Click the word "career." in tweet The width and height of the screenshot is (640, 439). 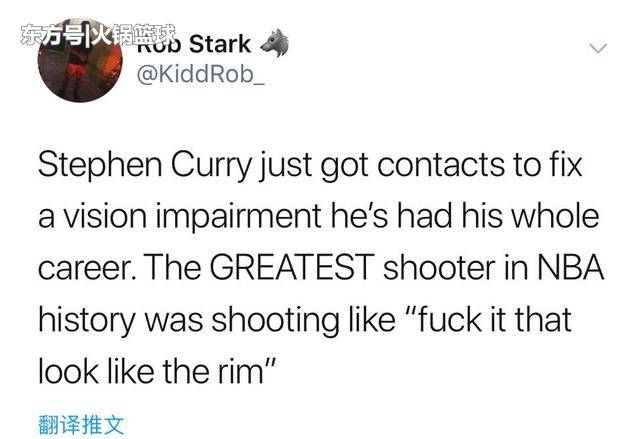coord(88,269)
